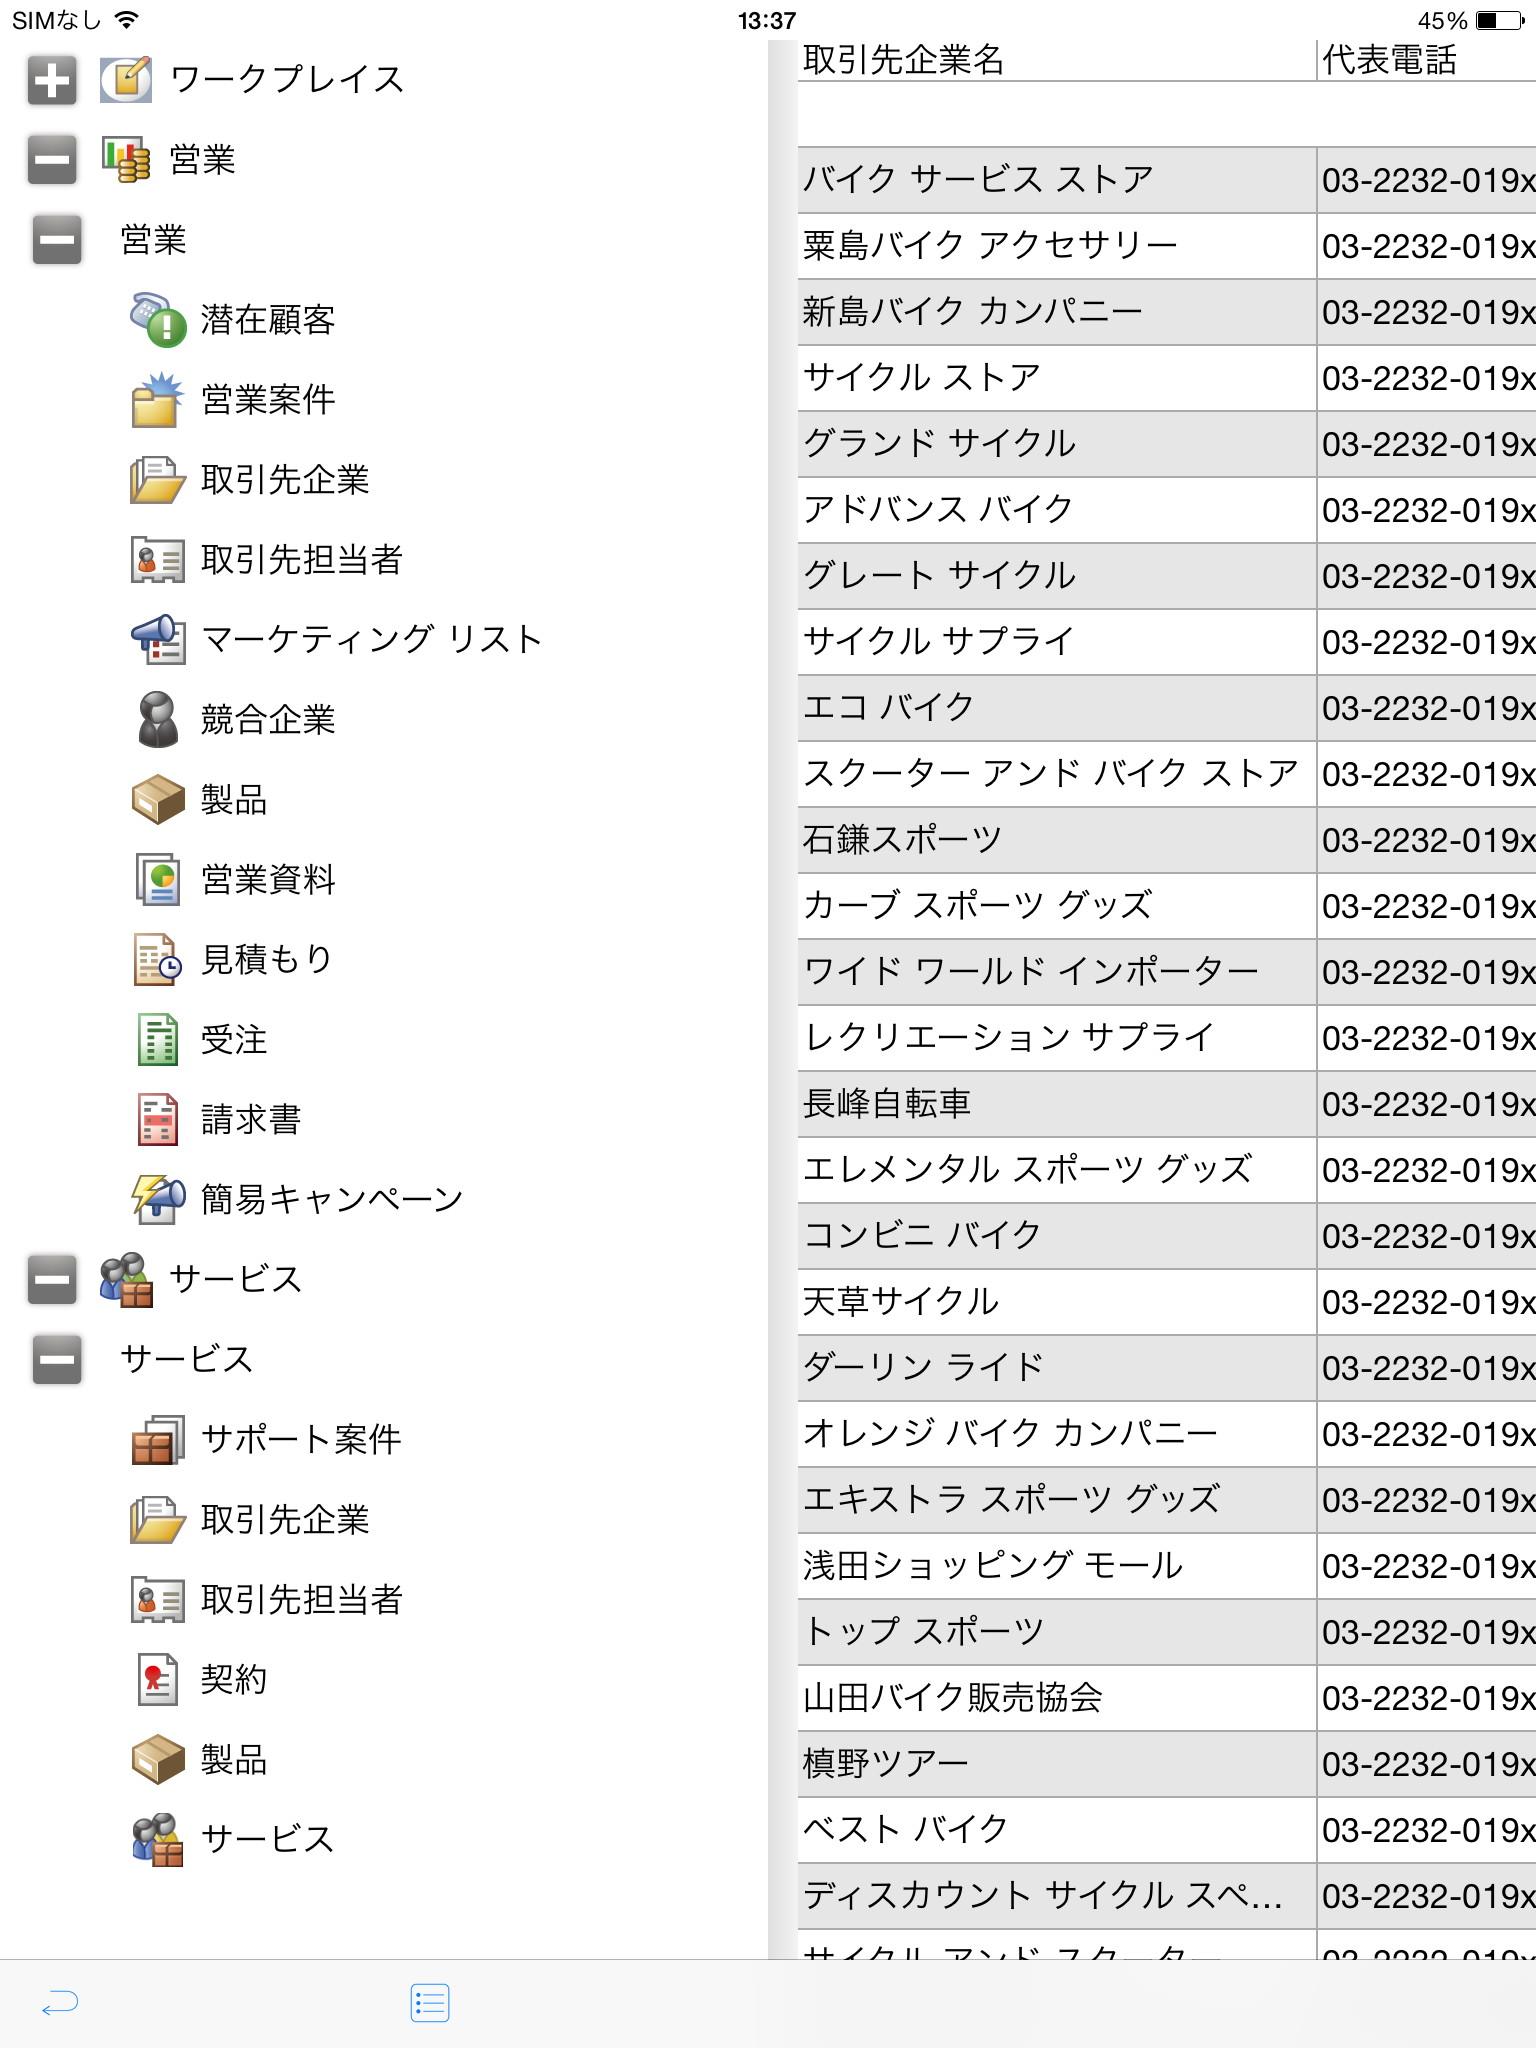Click the サポート案件 boxes icon
Image resolution: width=1536 pixels, height=2048 pixels.
coord(158,1440)
